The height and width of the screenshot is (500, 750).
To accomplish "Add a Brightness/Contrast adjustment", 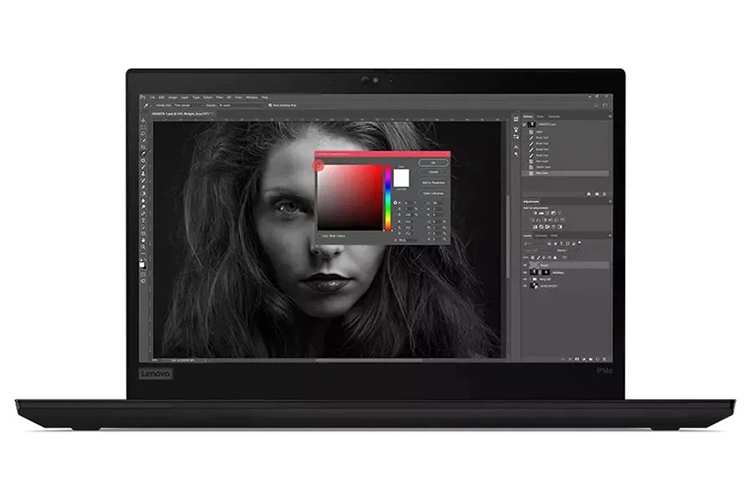I will pyautogui.click(x=535, y=213).
